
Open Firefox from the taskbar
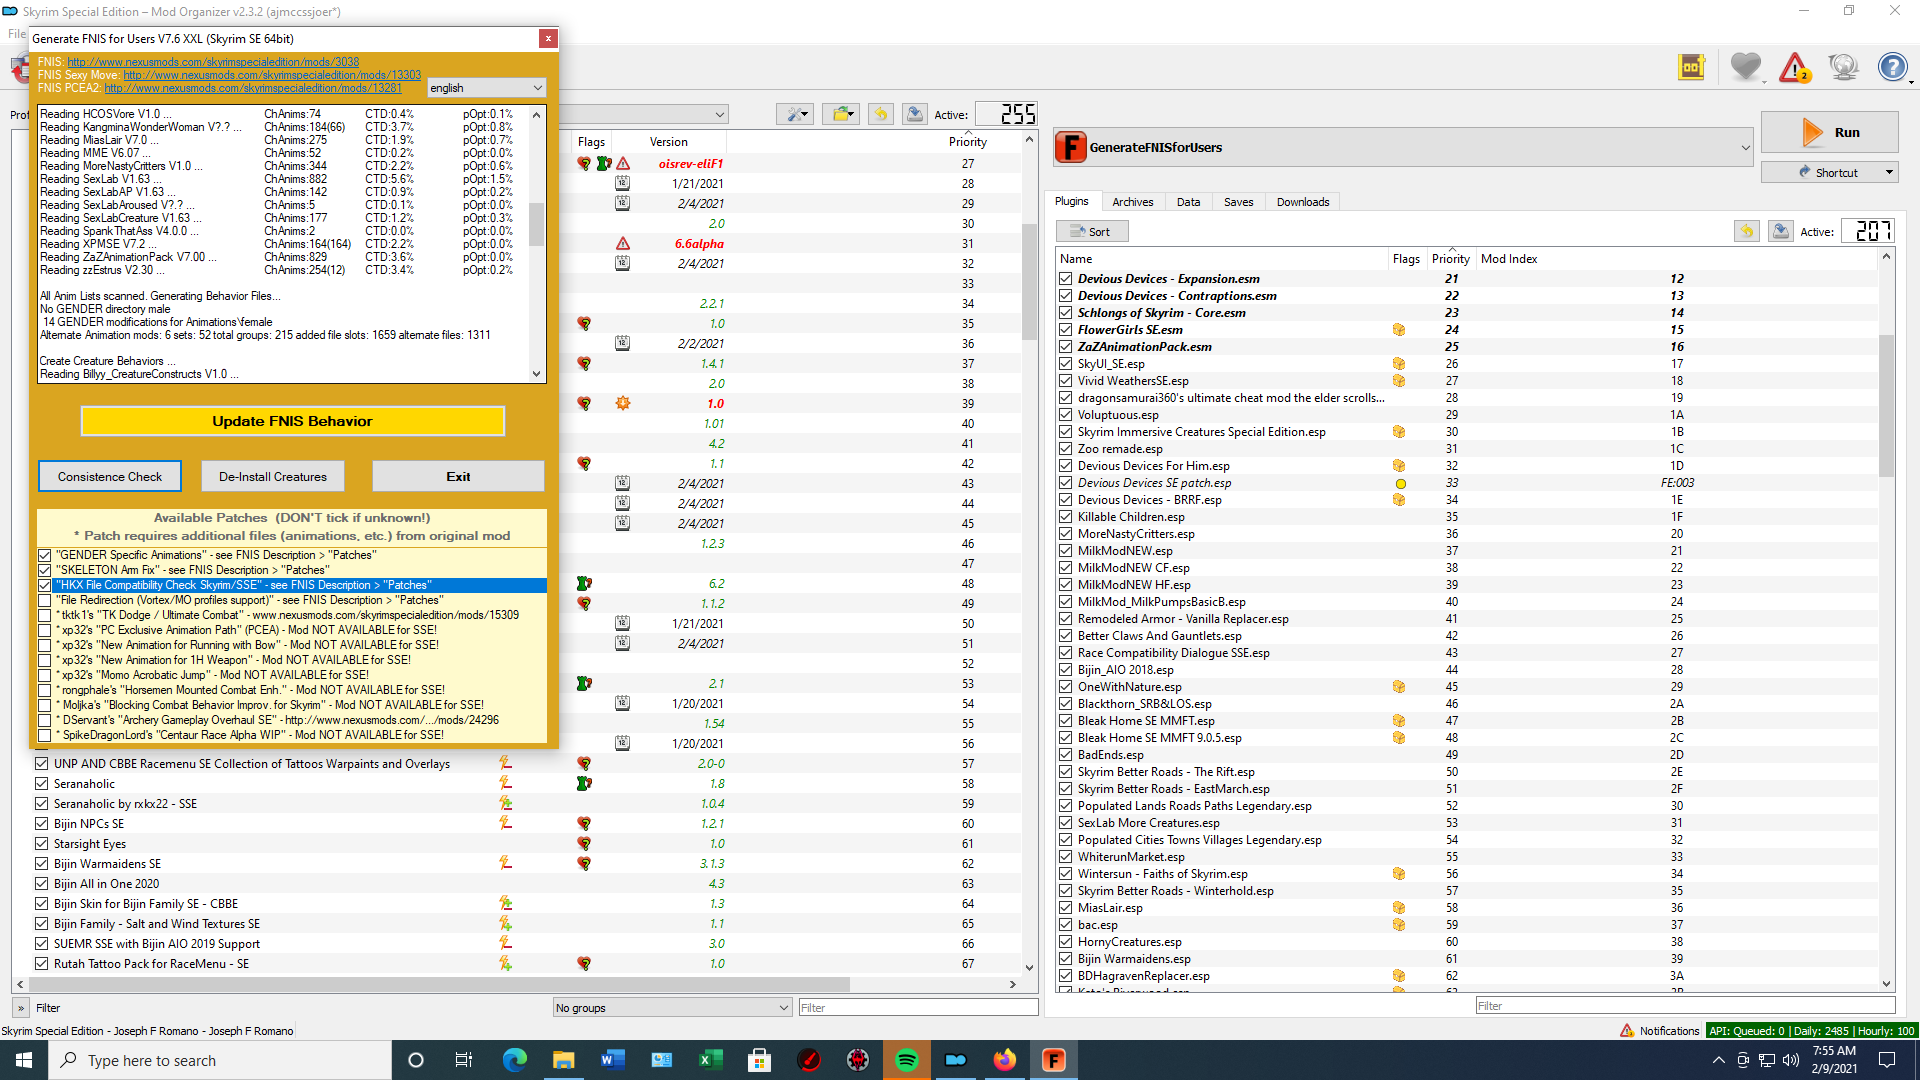[1005, 1060]
